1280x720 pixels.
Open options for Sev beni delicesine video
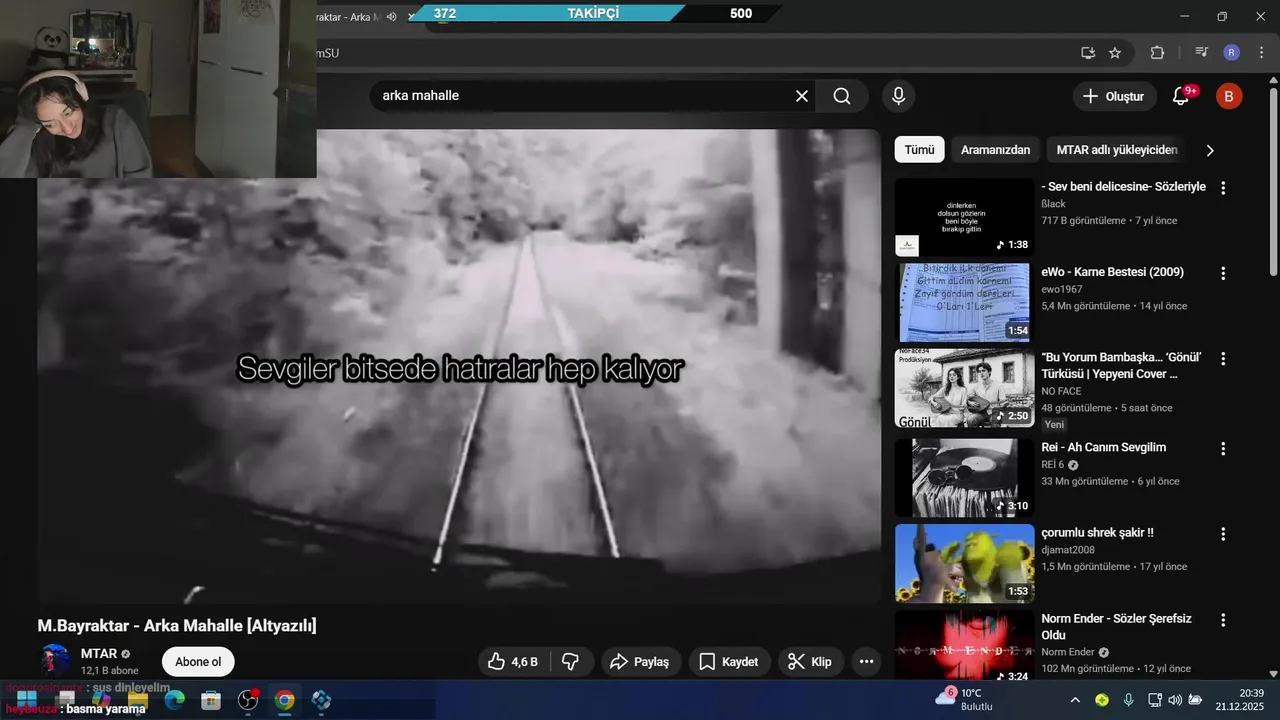[1222, 188]
